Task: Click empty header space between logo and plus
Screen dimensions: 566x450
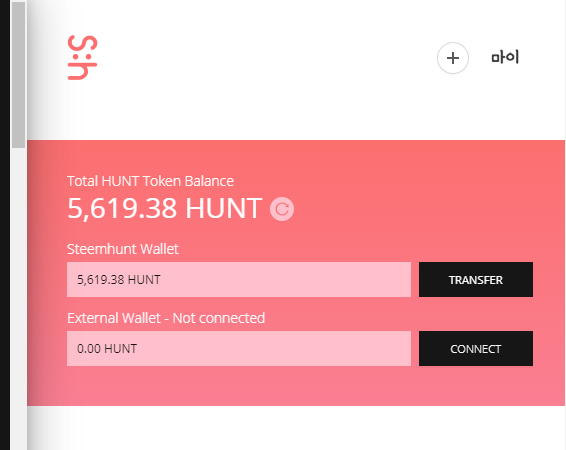Action: point(267,58)
